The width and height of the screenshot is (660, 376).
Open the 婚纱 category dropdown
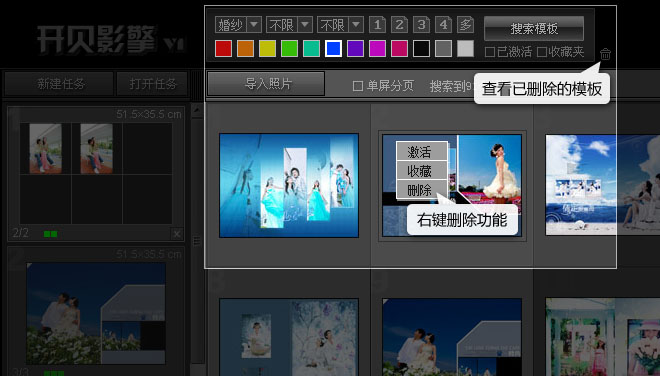coord(238,25)
